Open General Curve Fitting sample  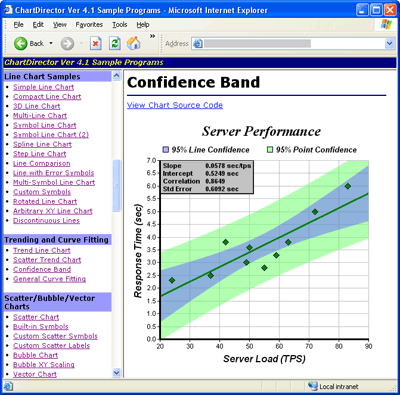point(49,279)
